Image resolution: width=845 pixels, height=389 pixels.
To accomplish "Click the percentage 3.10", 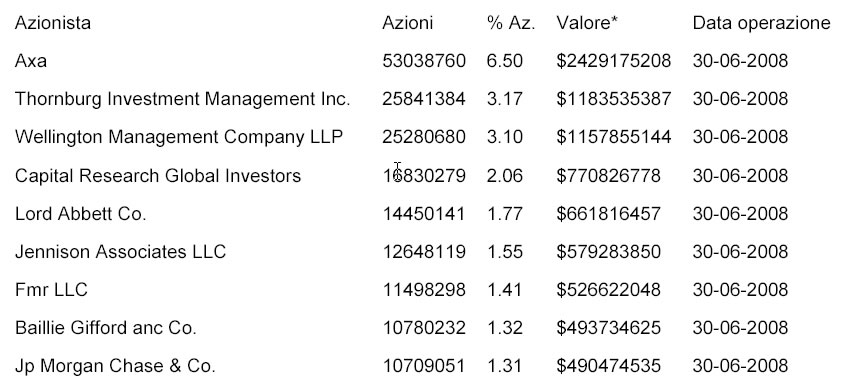I will (x=504, y=137).
